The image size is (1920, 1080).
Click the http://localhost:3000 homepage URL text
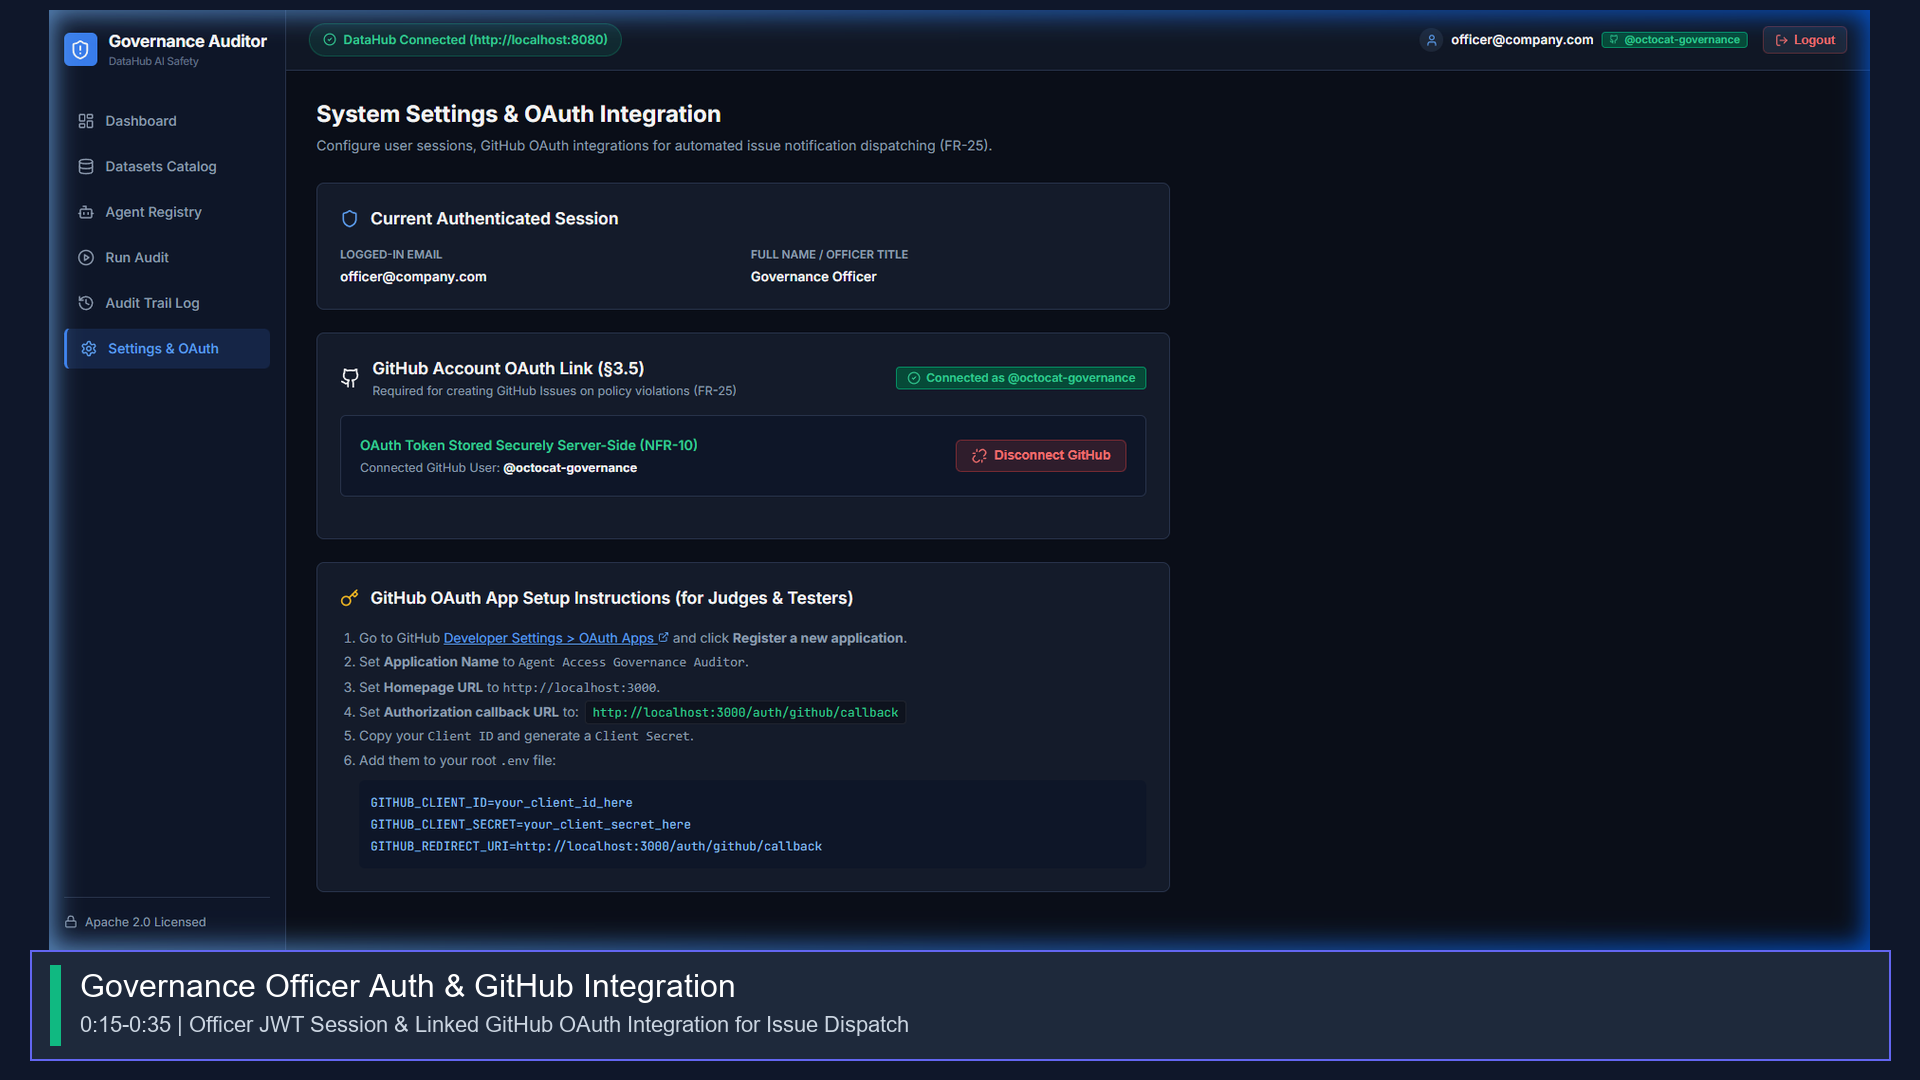coord(580,688)
